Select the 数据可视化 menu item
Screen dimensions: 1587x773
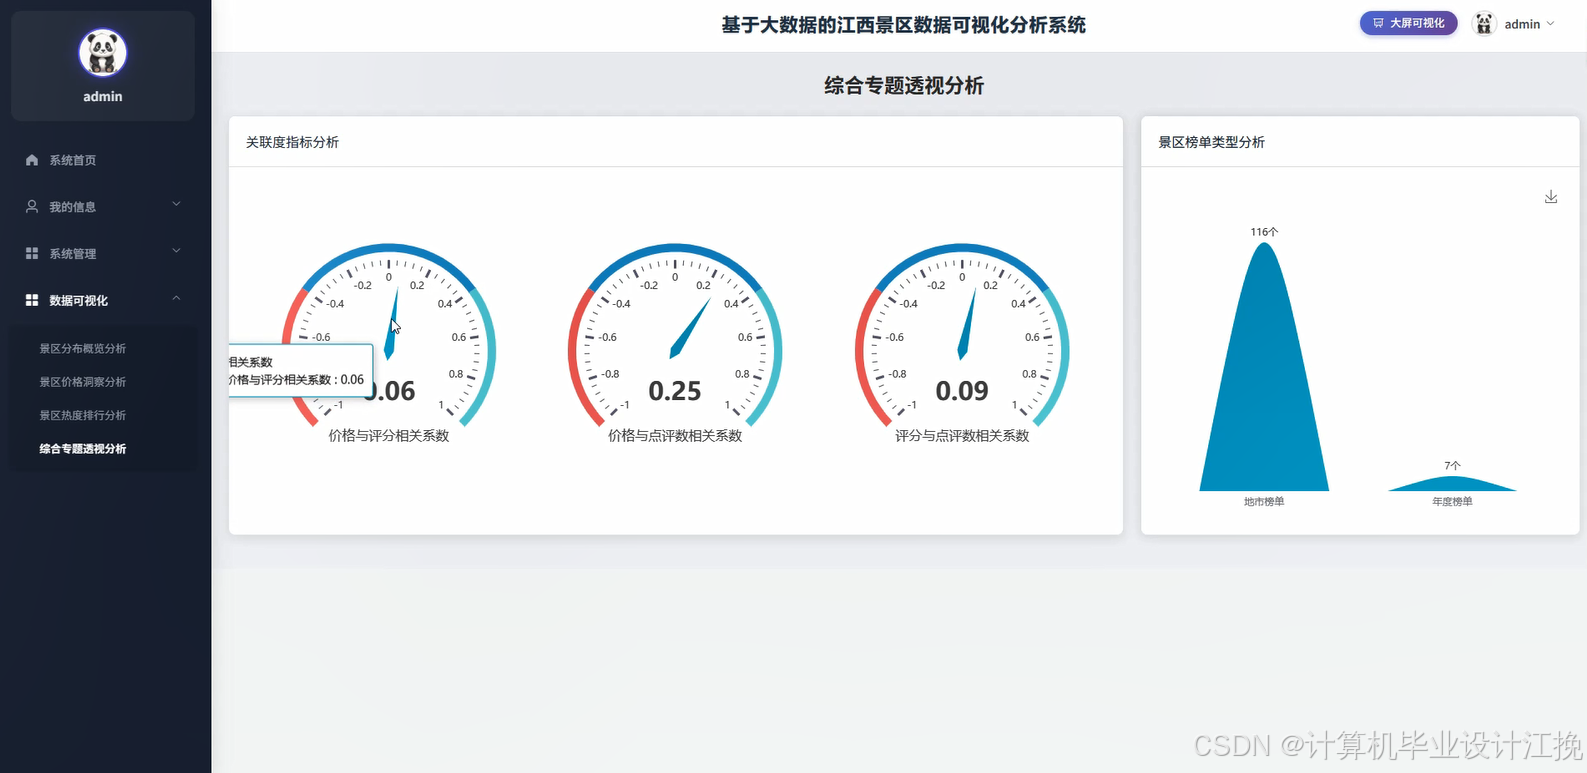(x=104, y=300)
